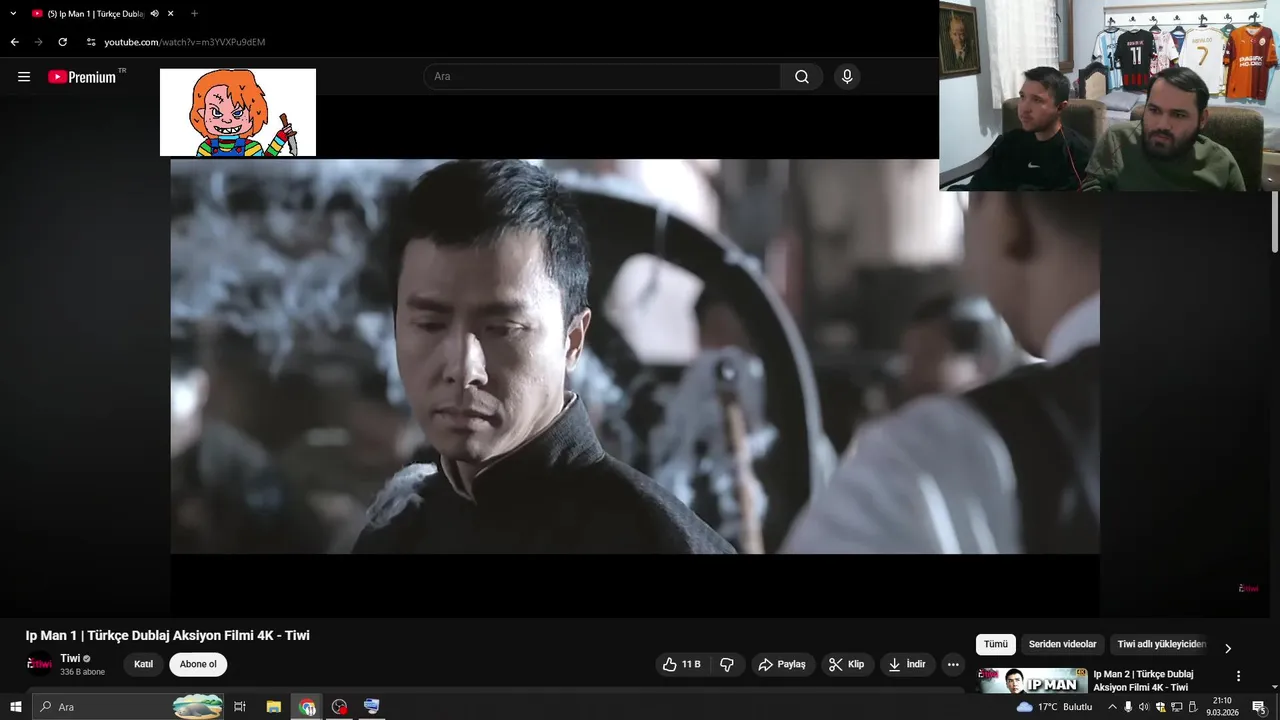Select Tiwi adlı yükleyiciden chip
The height and width of the screenshot is (720, 1280).
click(x=1161, y=645)
